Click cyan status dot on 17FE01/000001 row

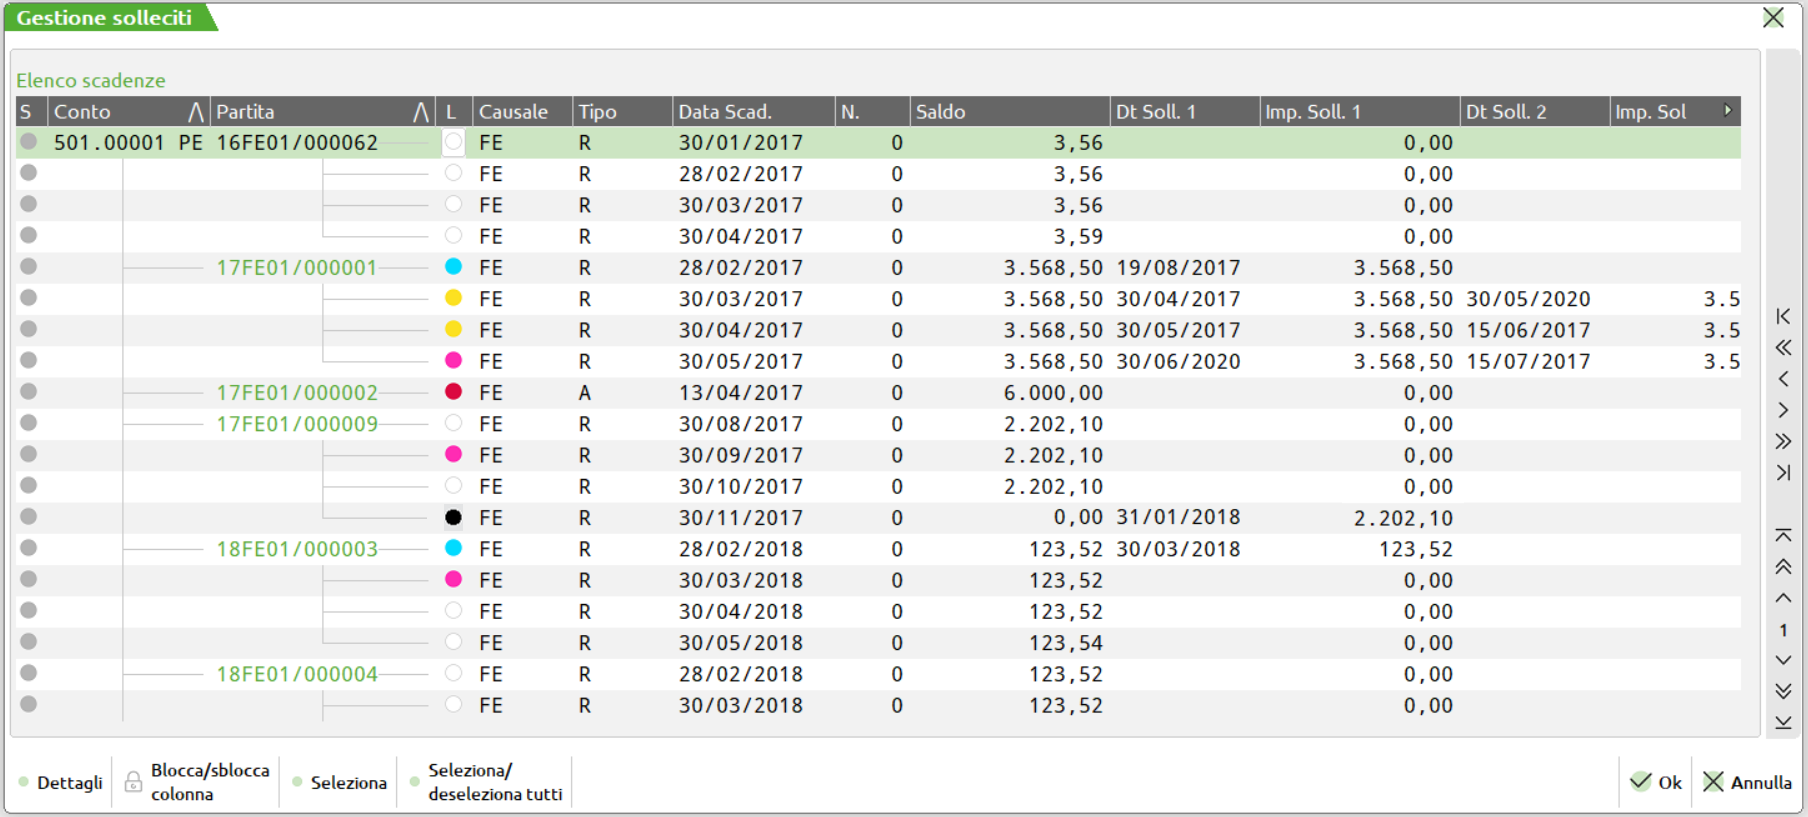point(453,267)
